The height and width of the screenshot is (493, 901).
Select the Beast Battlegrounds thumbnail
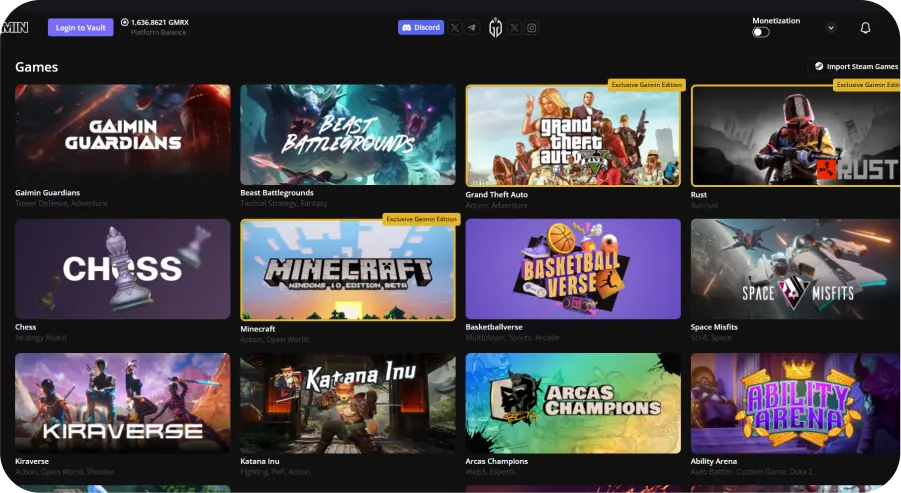coord(347,134)
